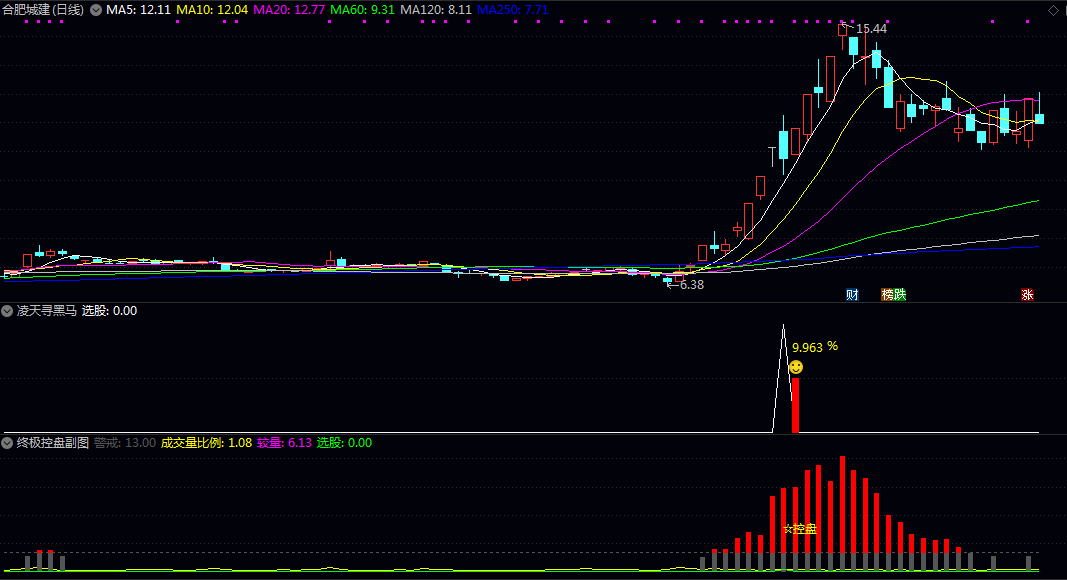1067x580 pixels.
Task: Select the MA10: 12.04 indicator label
Action: click(212, 10)
